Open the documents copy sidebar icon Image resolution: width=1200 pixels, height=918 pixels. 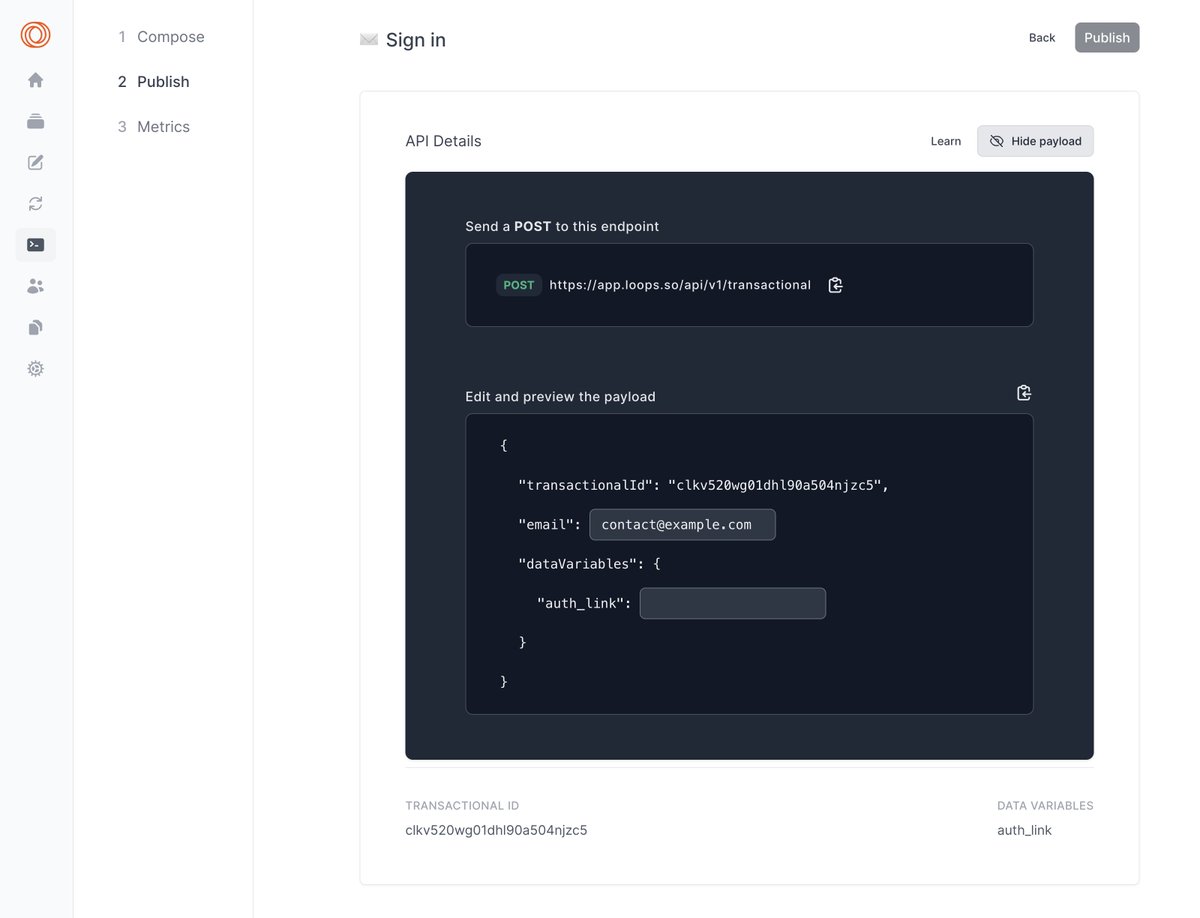coord(35,327)
